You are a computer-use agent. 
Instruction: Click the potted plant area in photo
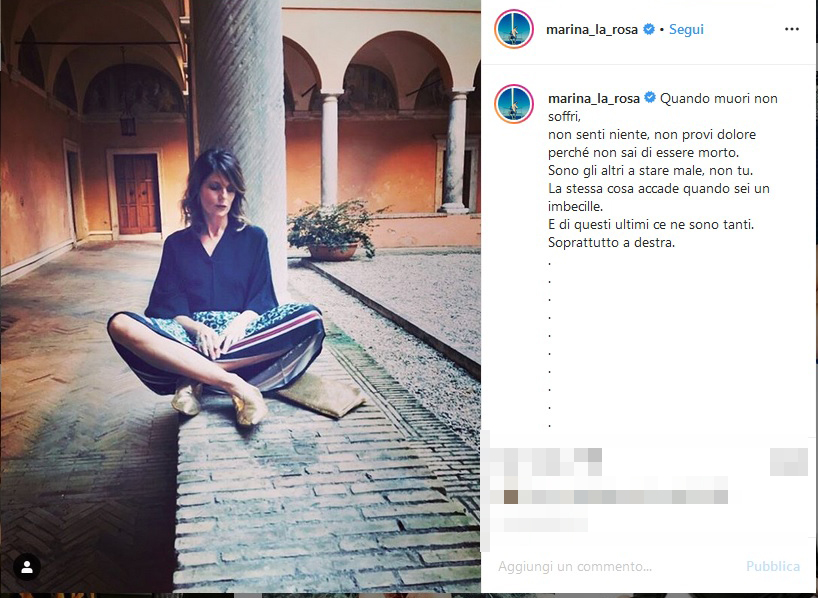(x=334, y=230)
